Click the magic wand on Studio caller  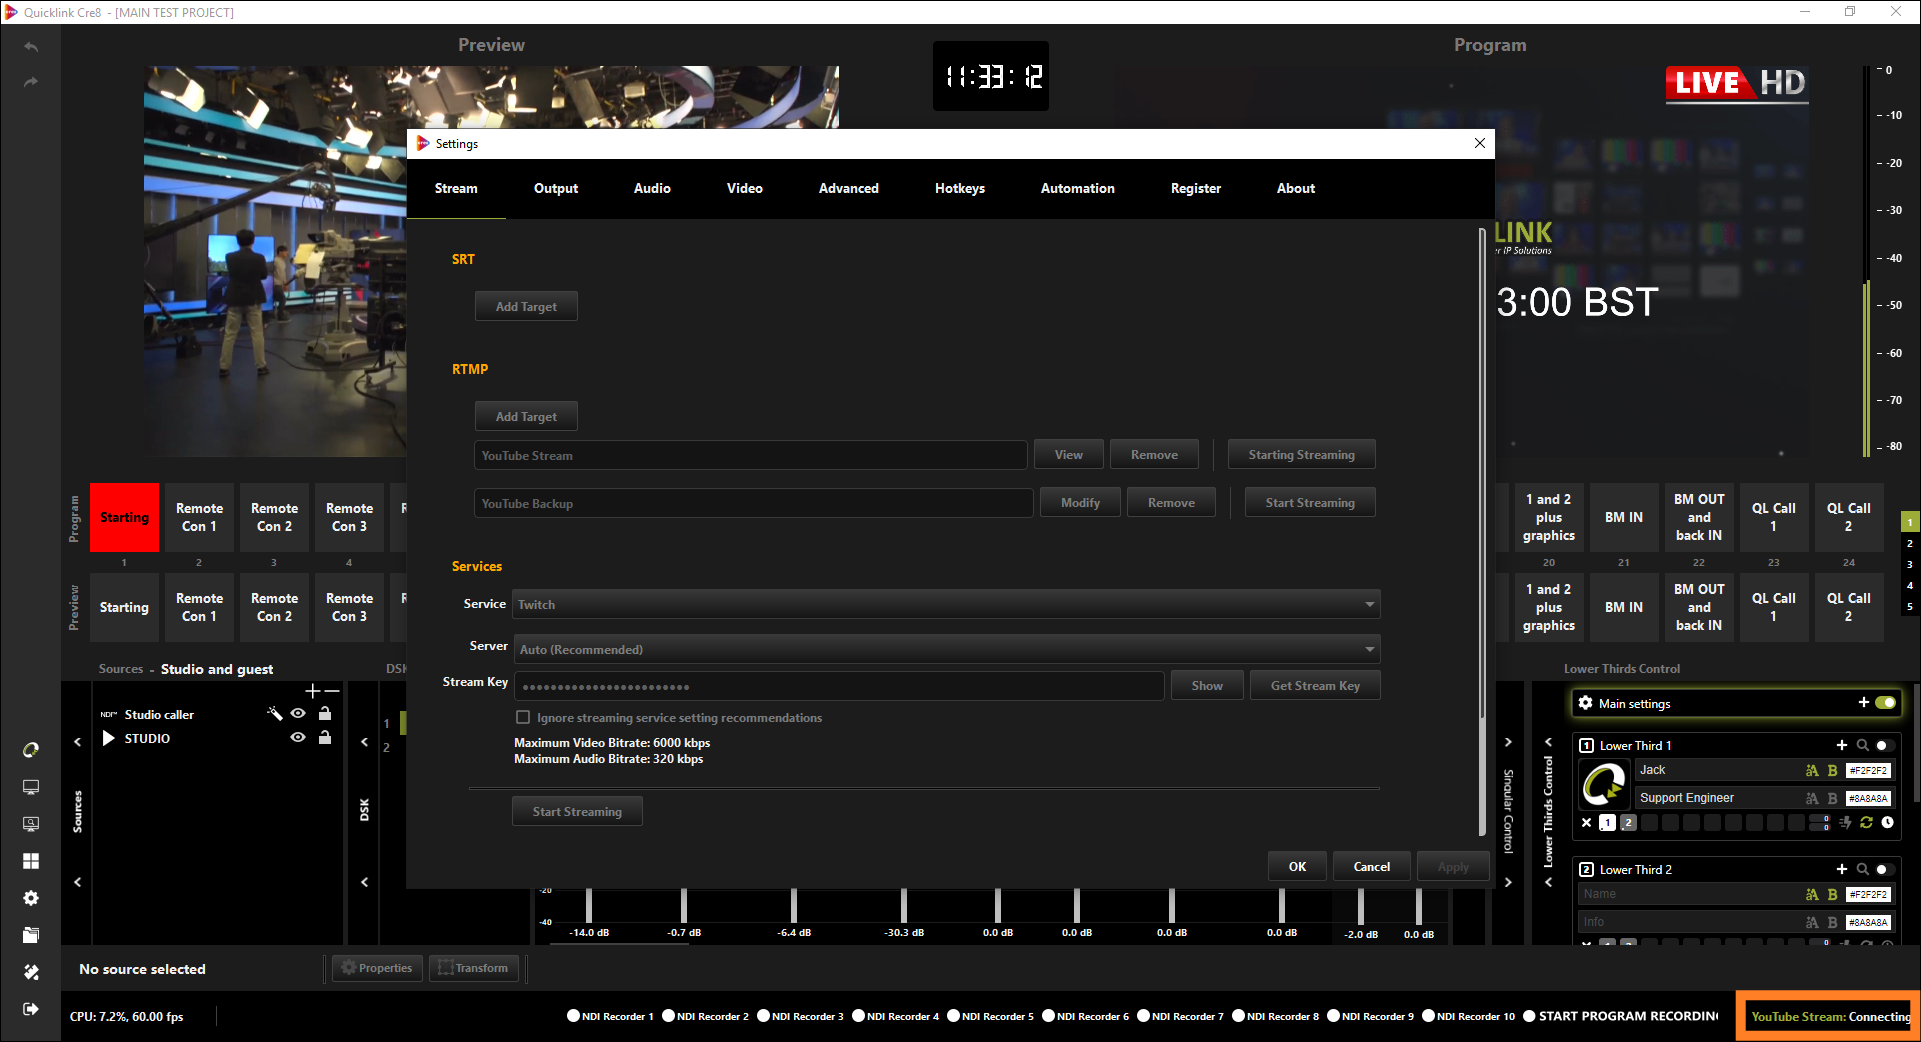click(x=275, y=714)
